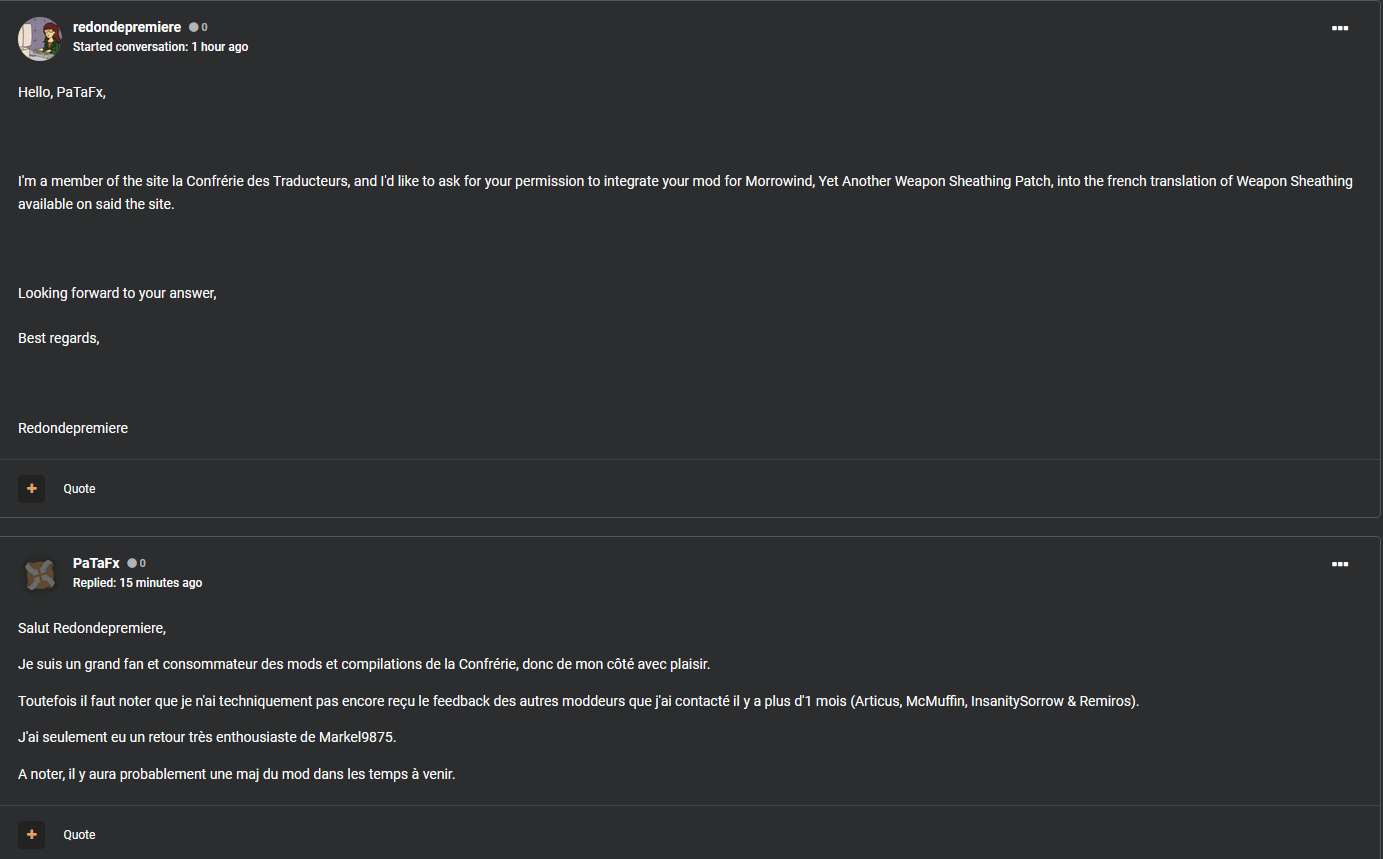This screenshot has height=859, width=1383.
Task: Click the reputation dot beside redondepremiere
Action: coord(194,28)
